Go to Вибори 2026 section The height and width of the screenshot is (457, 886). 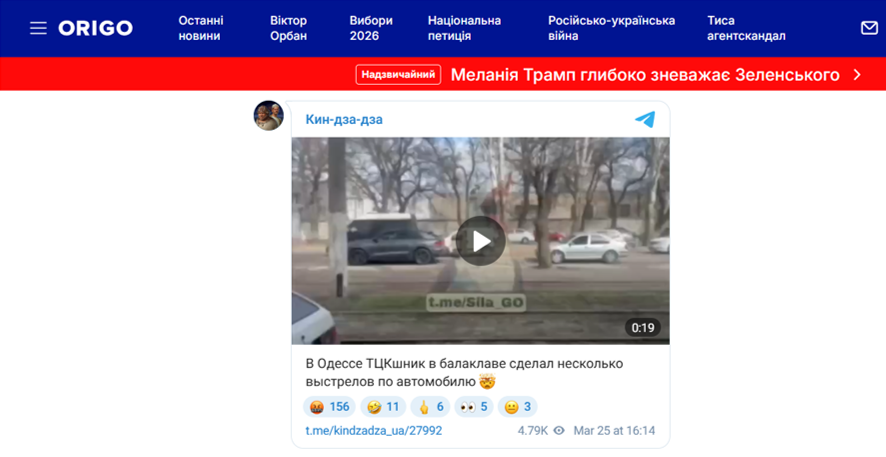tap(371, 28)
